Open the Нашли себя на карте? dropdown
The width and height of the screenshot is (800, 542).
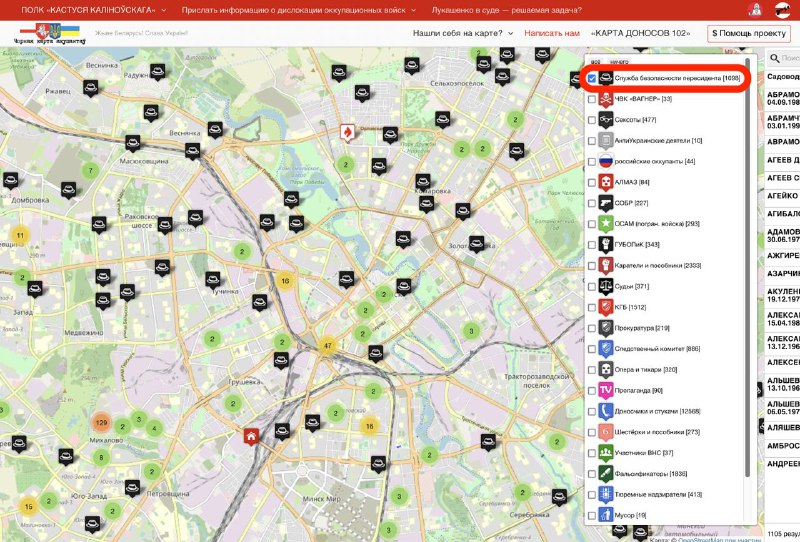(x=463, y=33)
